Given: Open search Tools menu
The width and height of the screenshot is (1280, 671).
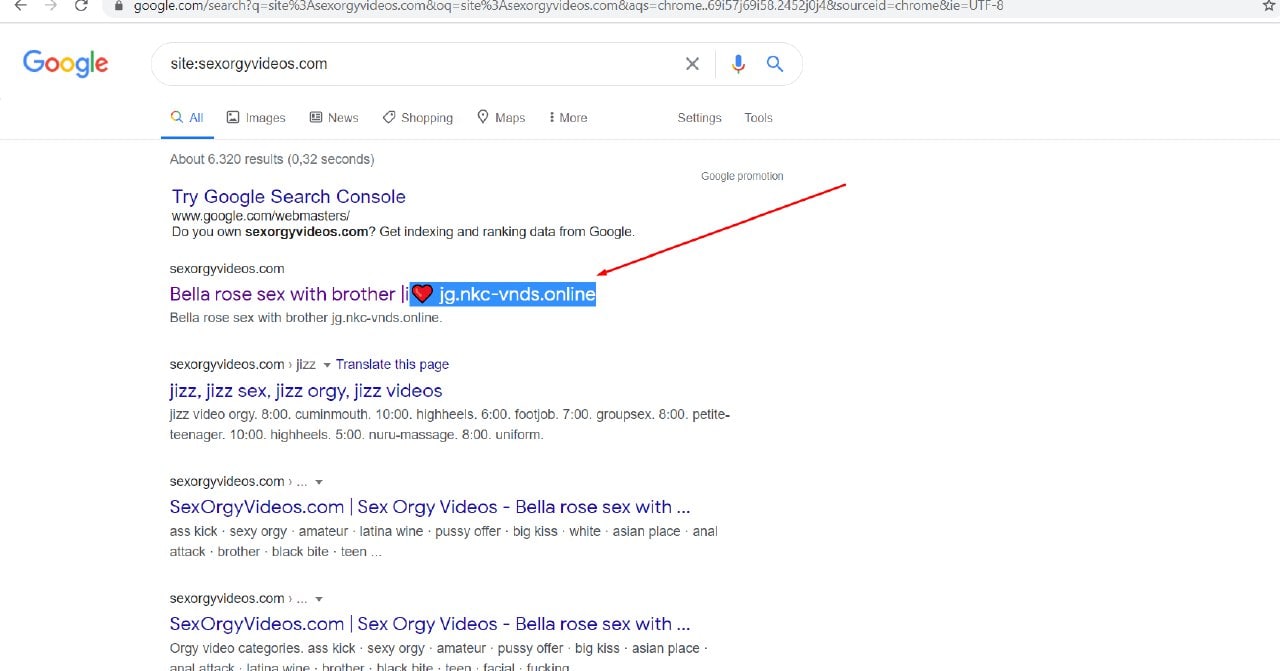Looking at the screenshot, I should [x=758, y=117].
